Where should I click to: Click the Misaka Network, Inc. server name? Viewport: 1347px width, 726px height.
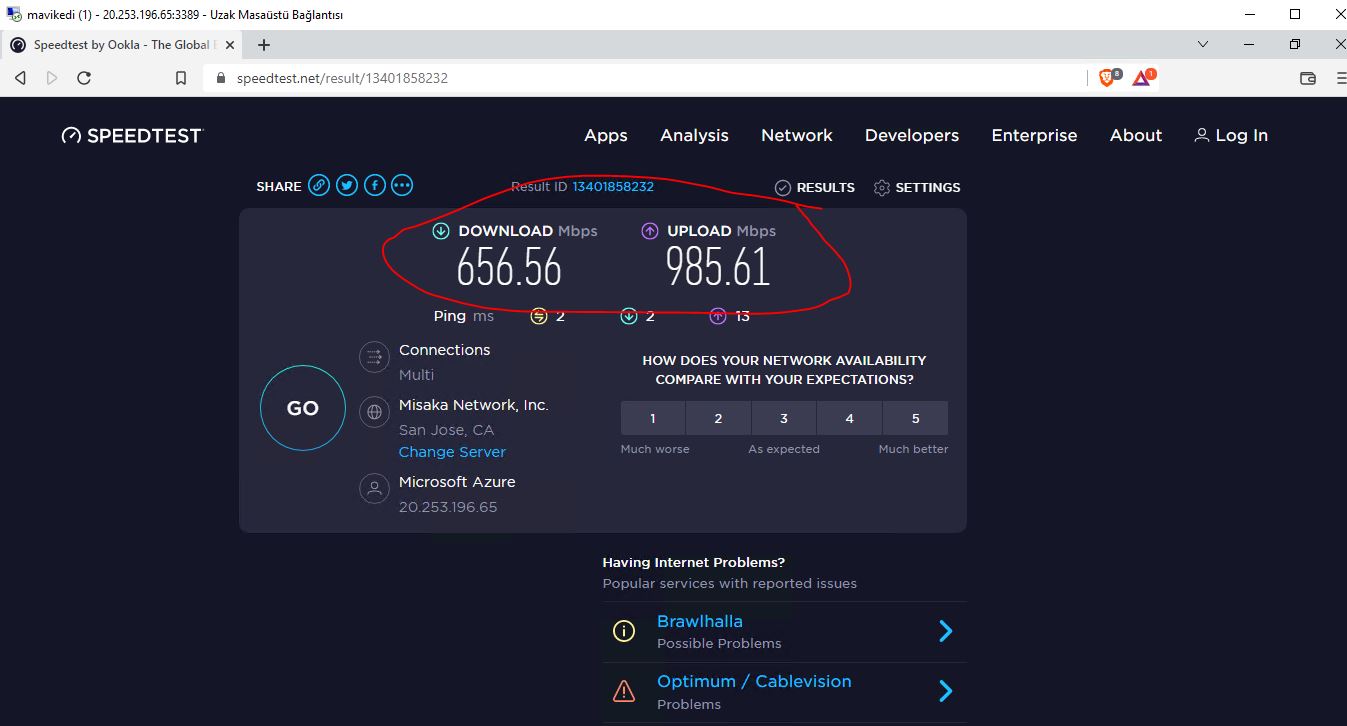474,405
